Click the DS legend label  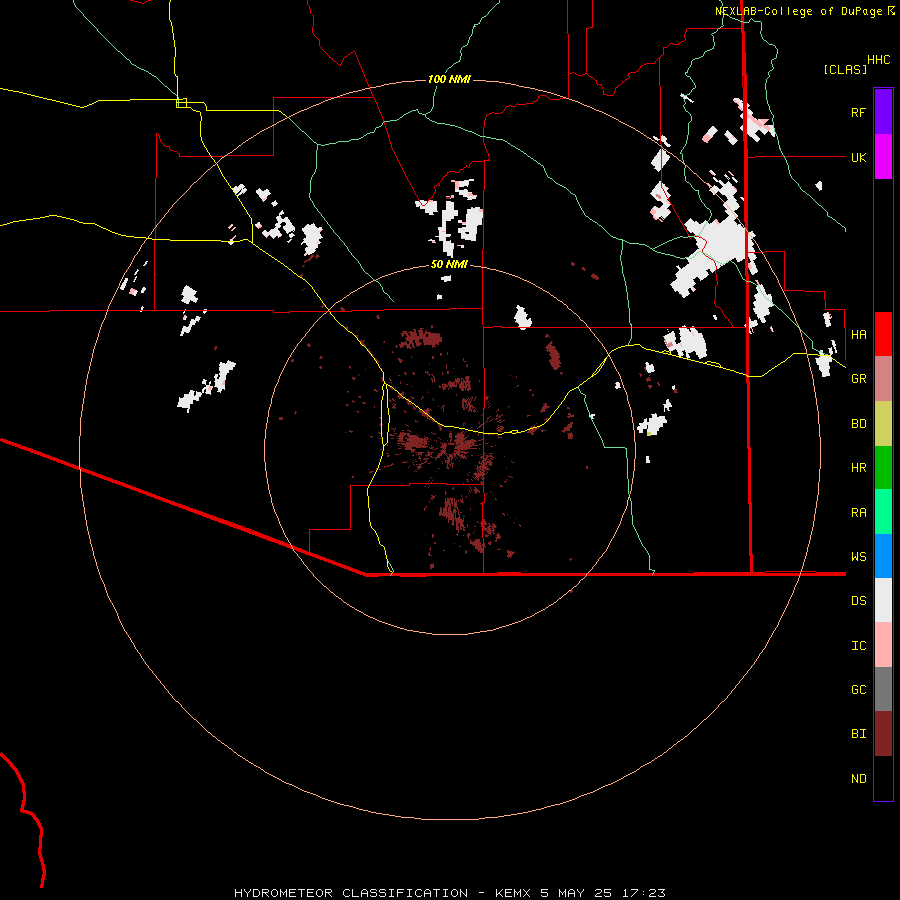point(858,601)
